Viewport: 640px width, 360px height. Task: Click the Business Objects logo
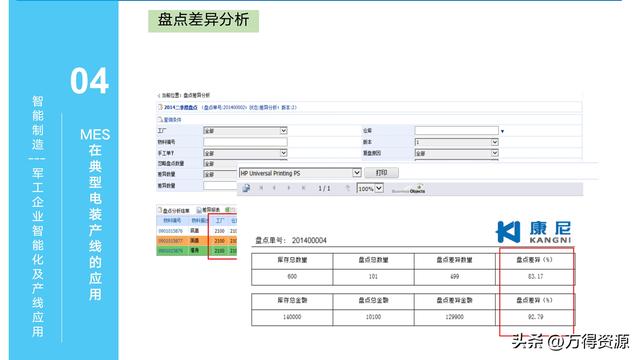408,189
